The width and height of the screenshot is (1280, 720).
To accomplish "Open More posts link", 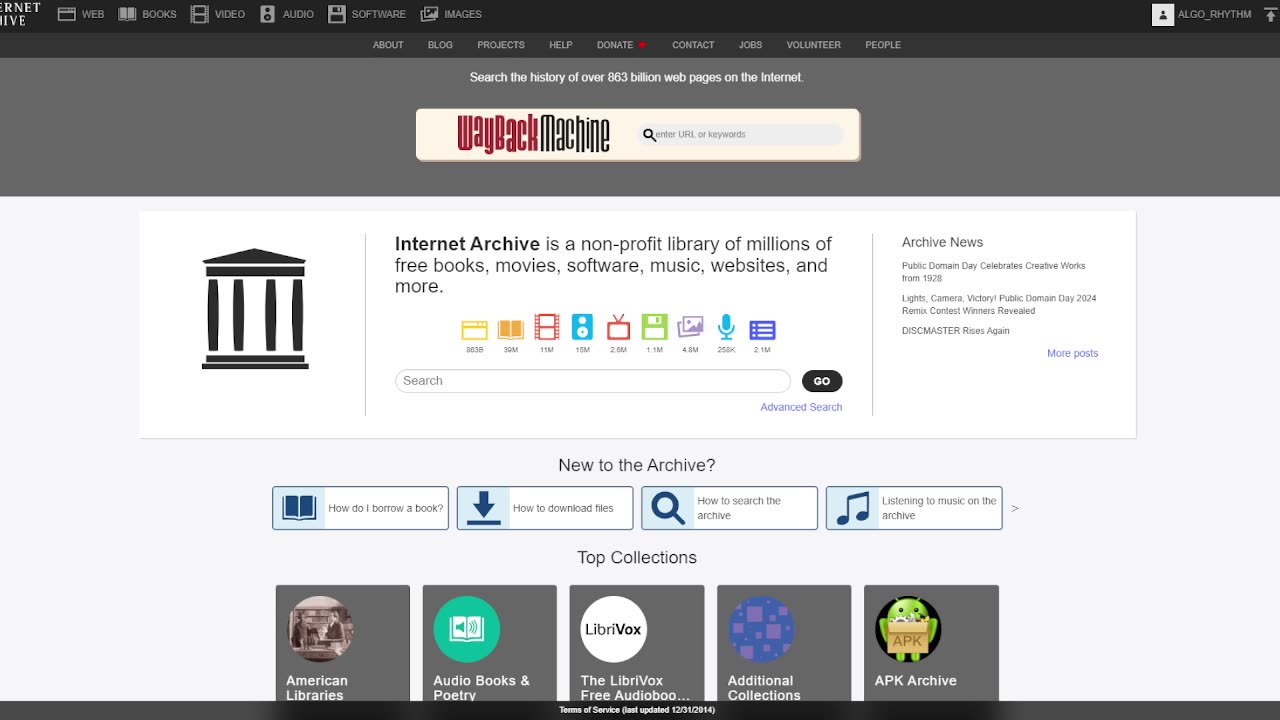I will [x=1073, y=353].
